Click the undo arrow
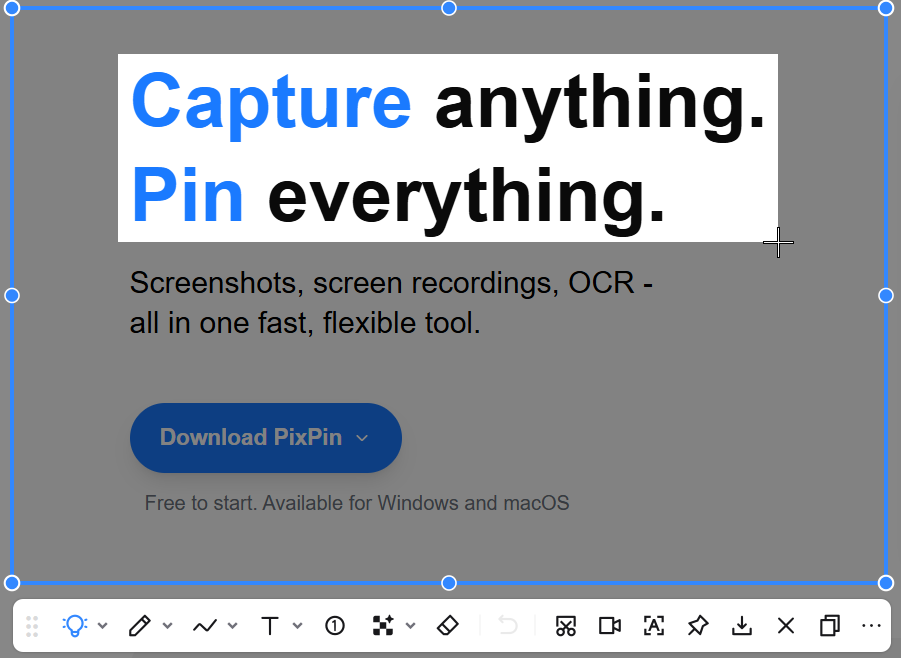The width and height of the screenshot is (901, 658). [x=508, y=625]
